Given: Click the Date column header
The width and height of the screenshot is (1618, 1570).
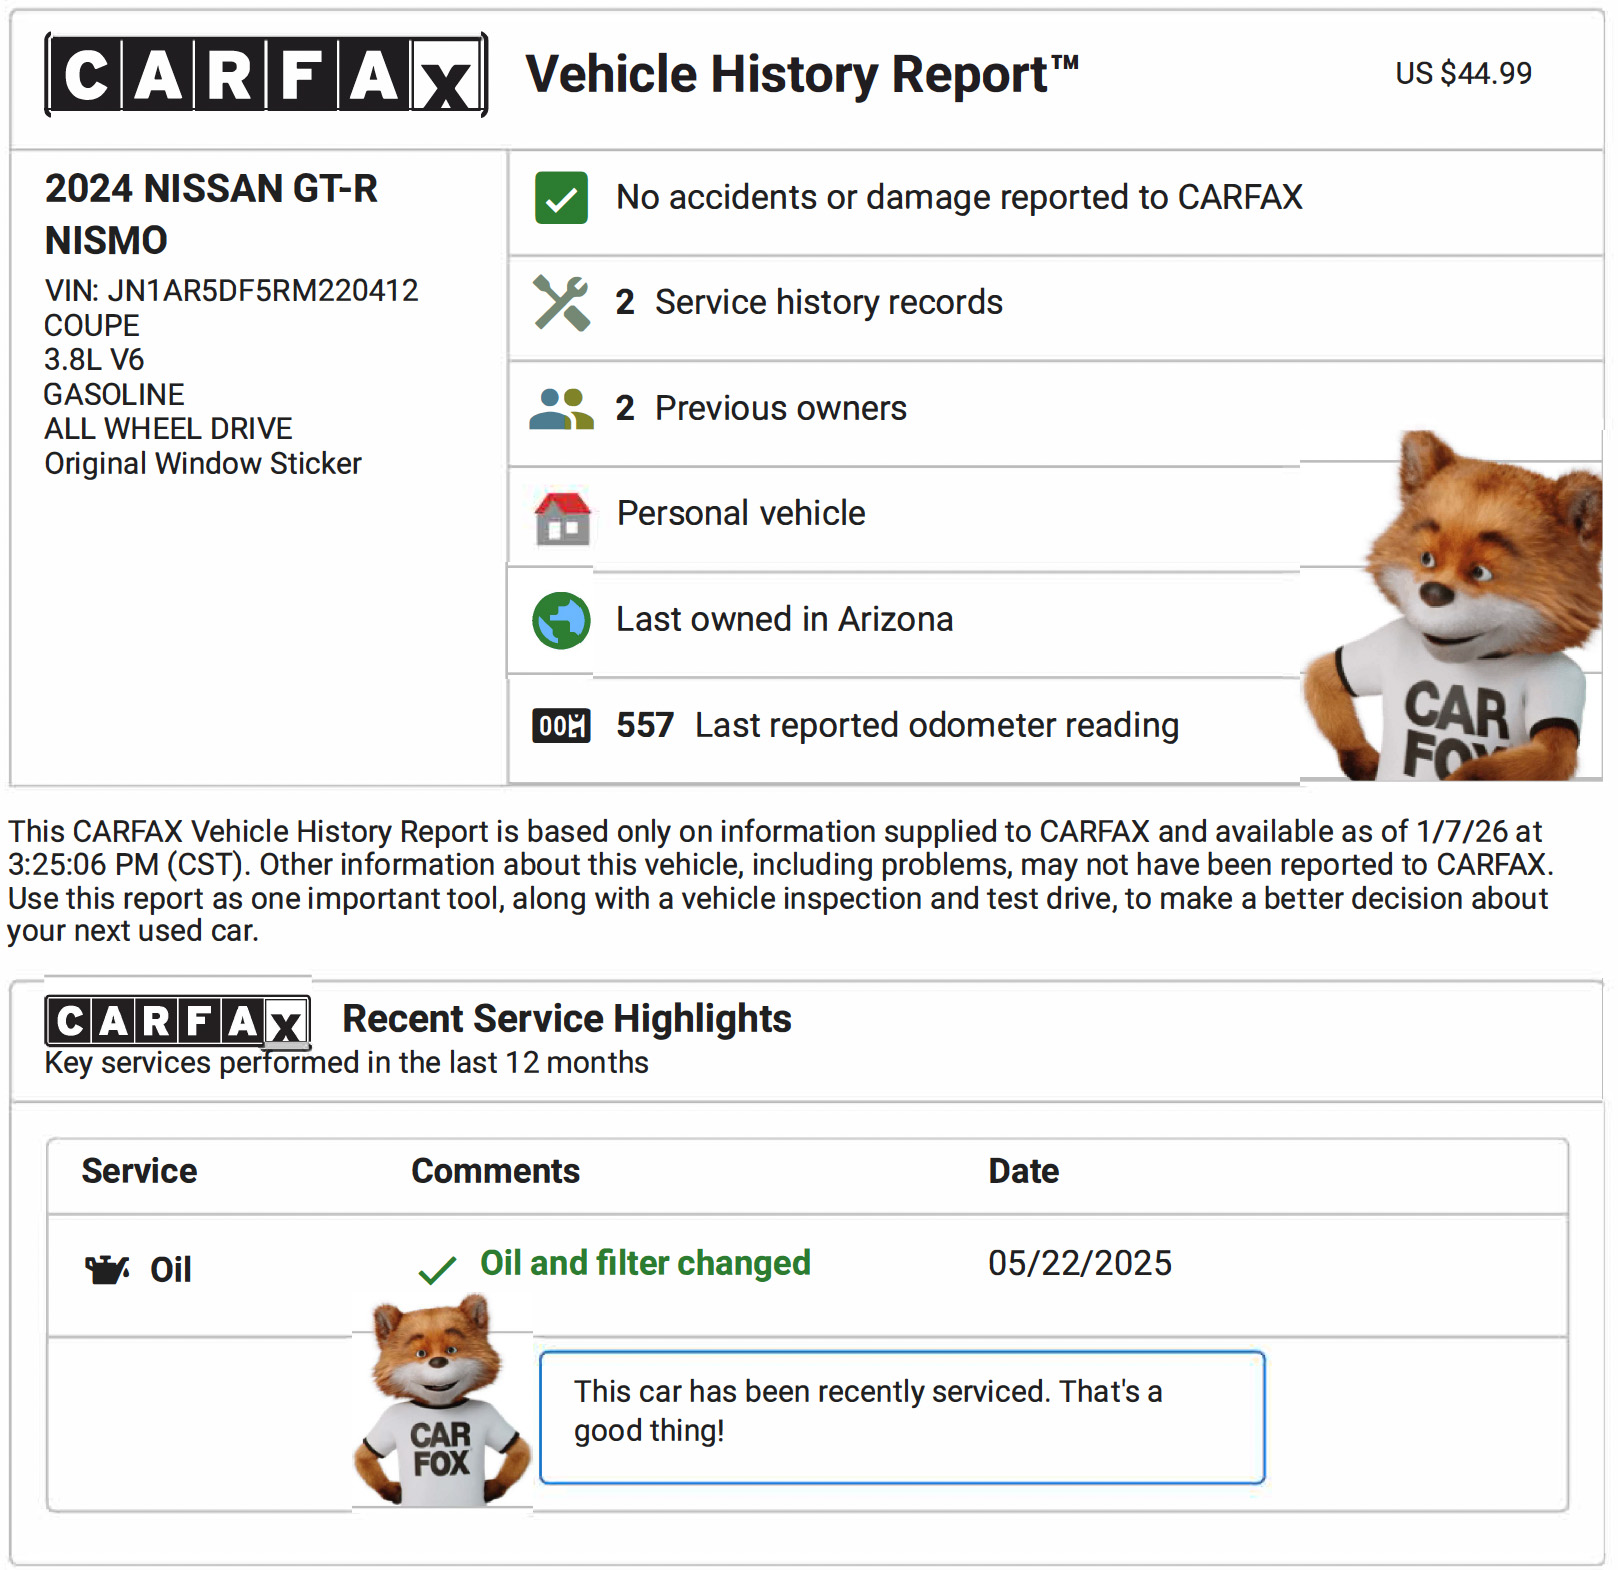Looking at the screenshot, I should [x=1023, y=1171].
